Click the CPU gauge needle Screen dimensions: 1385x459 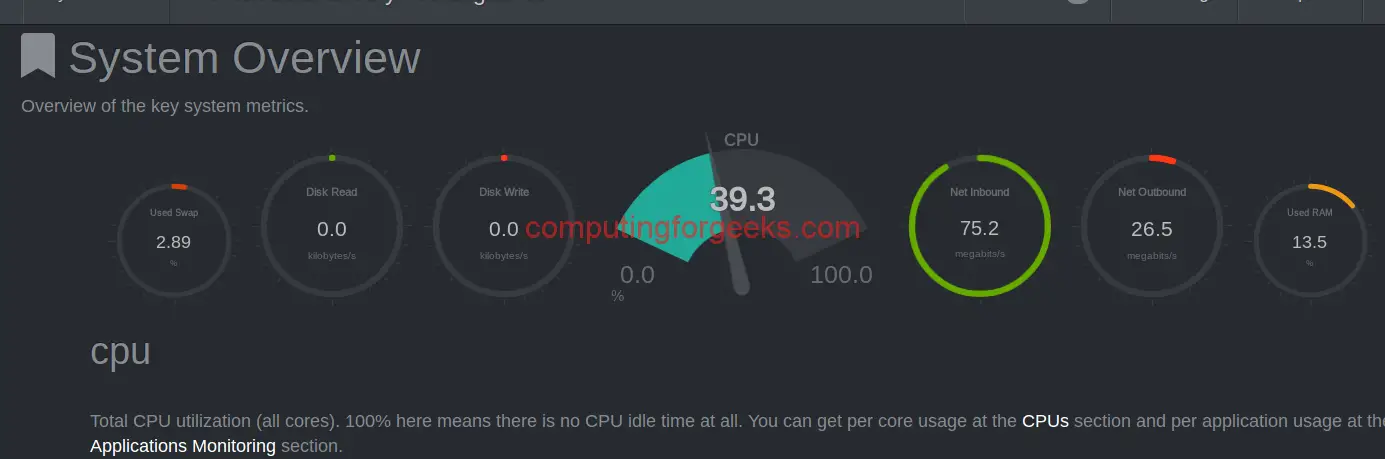coord(726,215)
